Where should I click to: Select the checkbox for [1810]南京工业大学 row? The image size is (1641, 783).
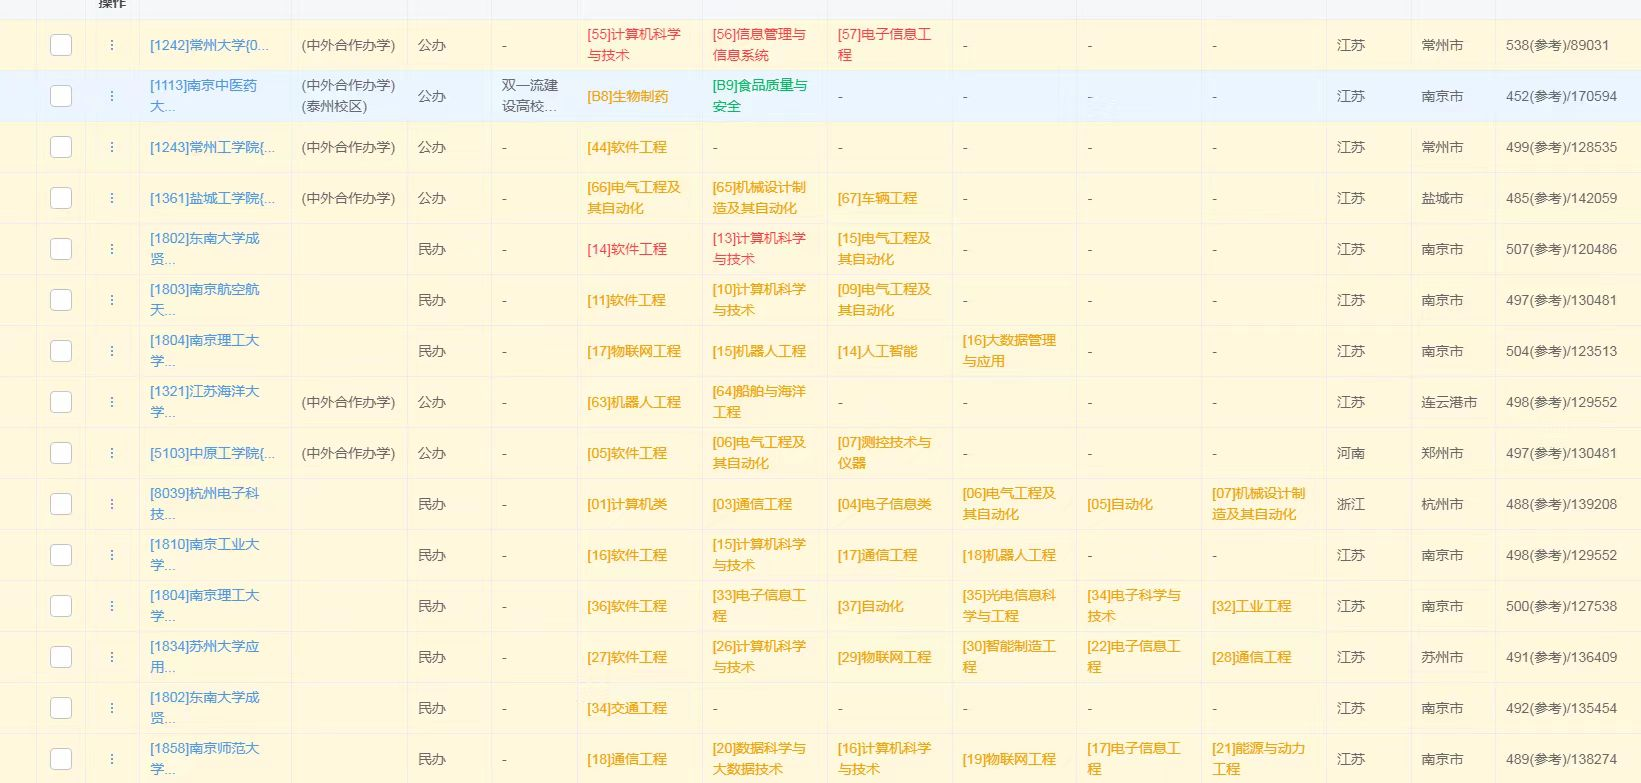click(61, 555)
